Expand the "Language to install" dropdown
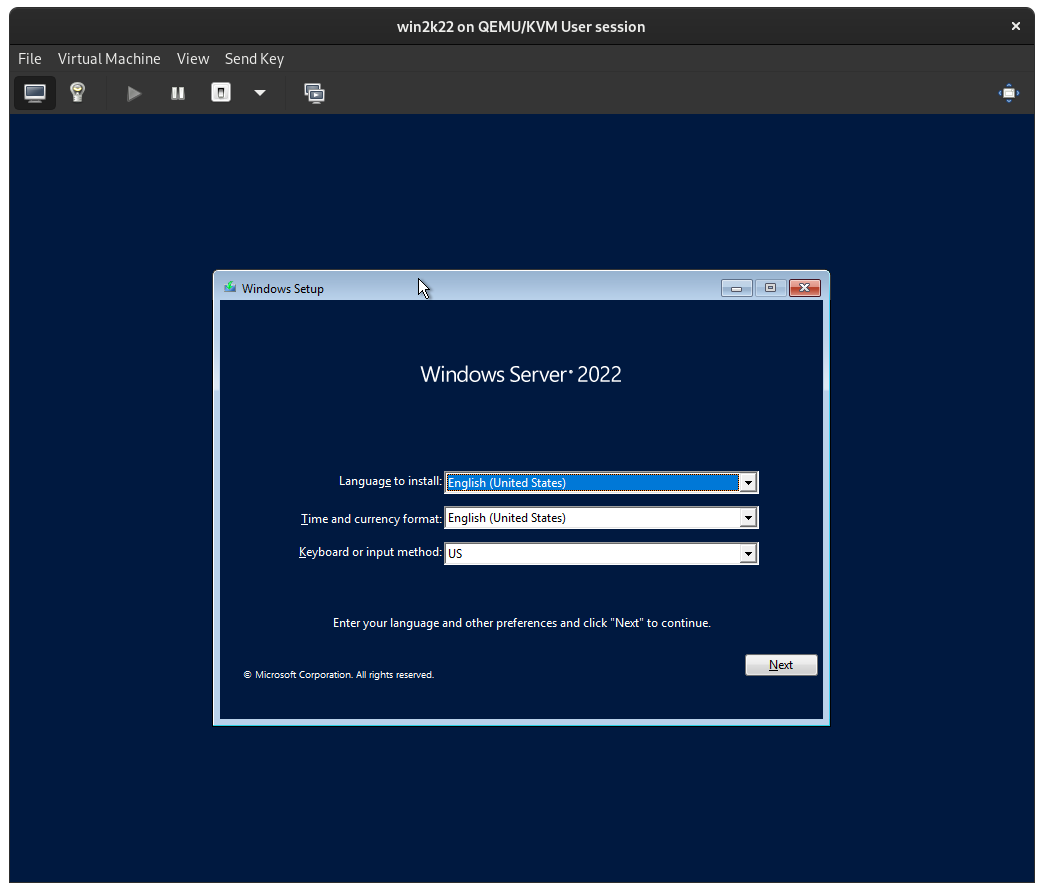This screenshot has height=892, width=1044. tap(748, 482)
